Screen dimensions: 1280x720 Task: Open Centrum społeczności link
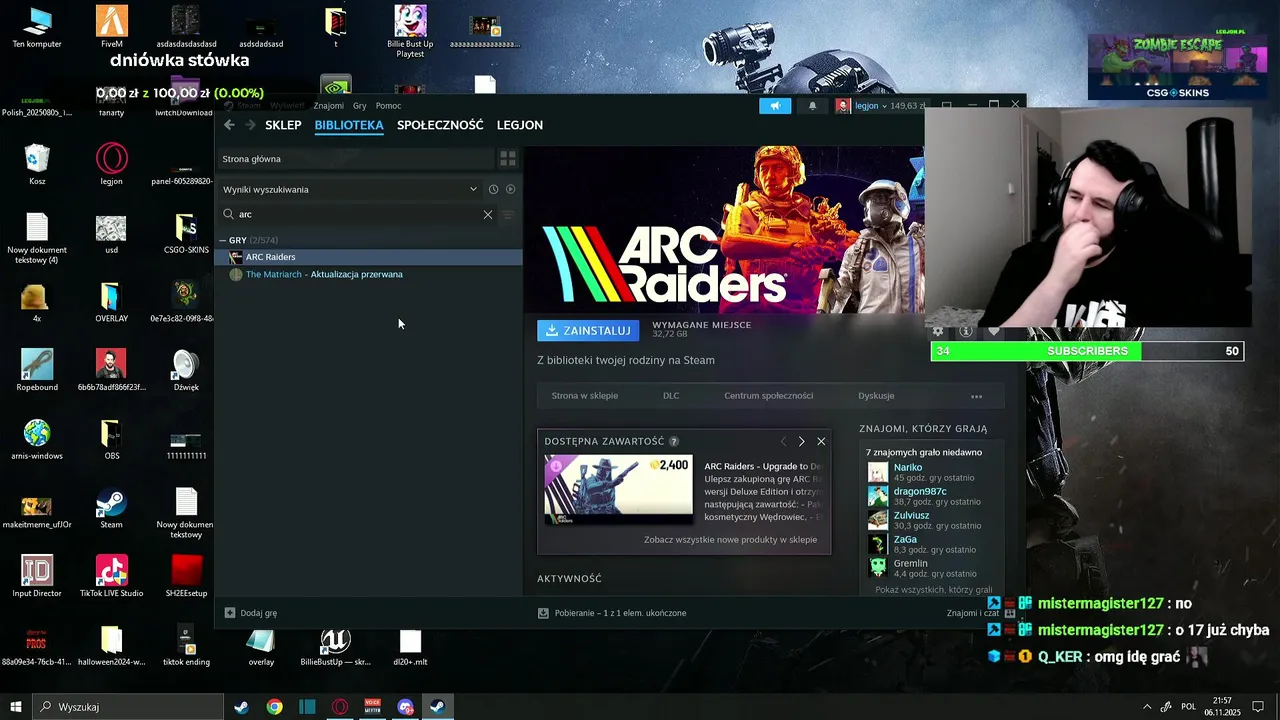tap(768, 396)
